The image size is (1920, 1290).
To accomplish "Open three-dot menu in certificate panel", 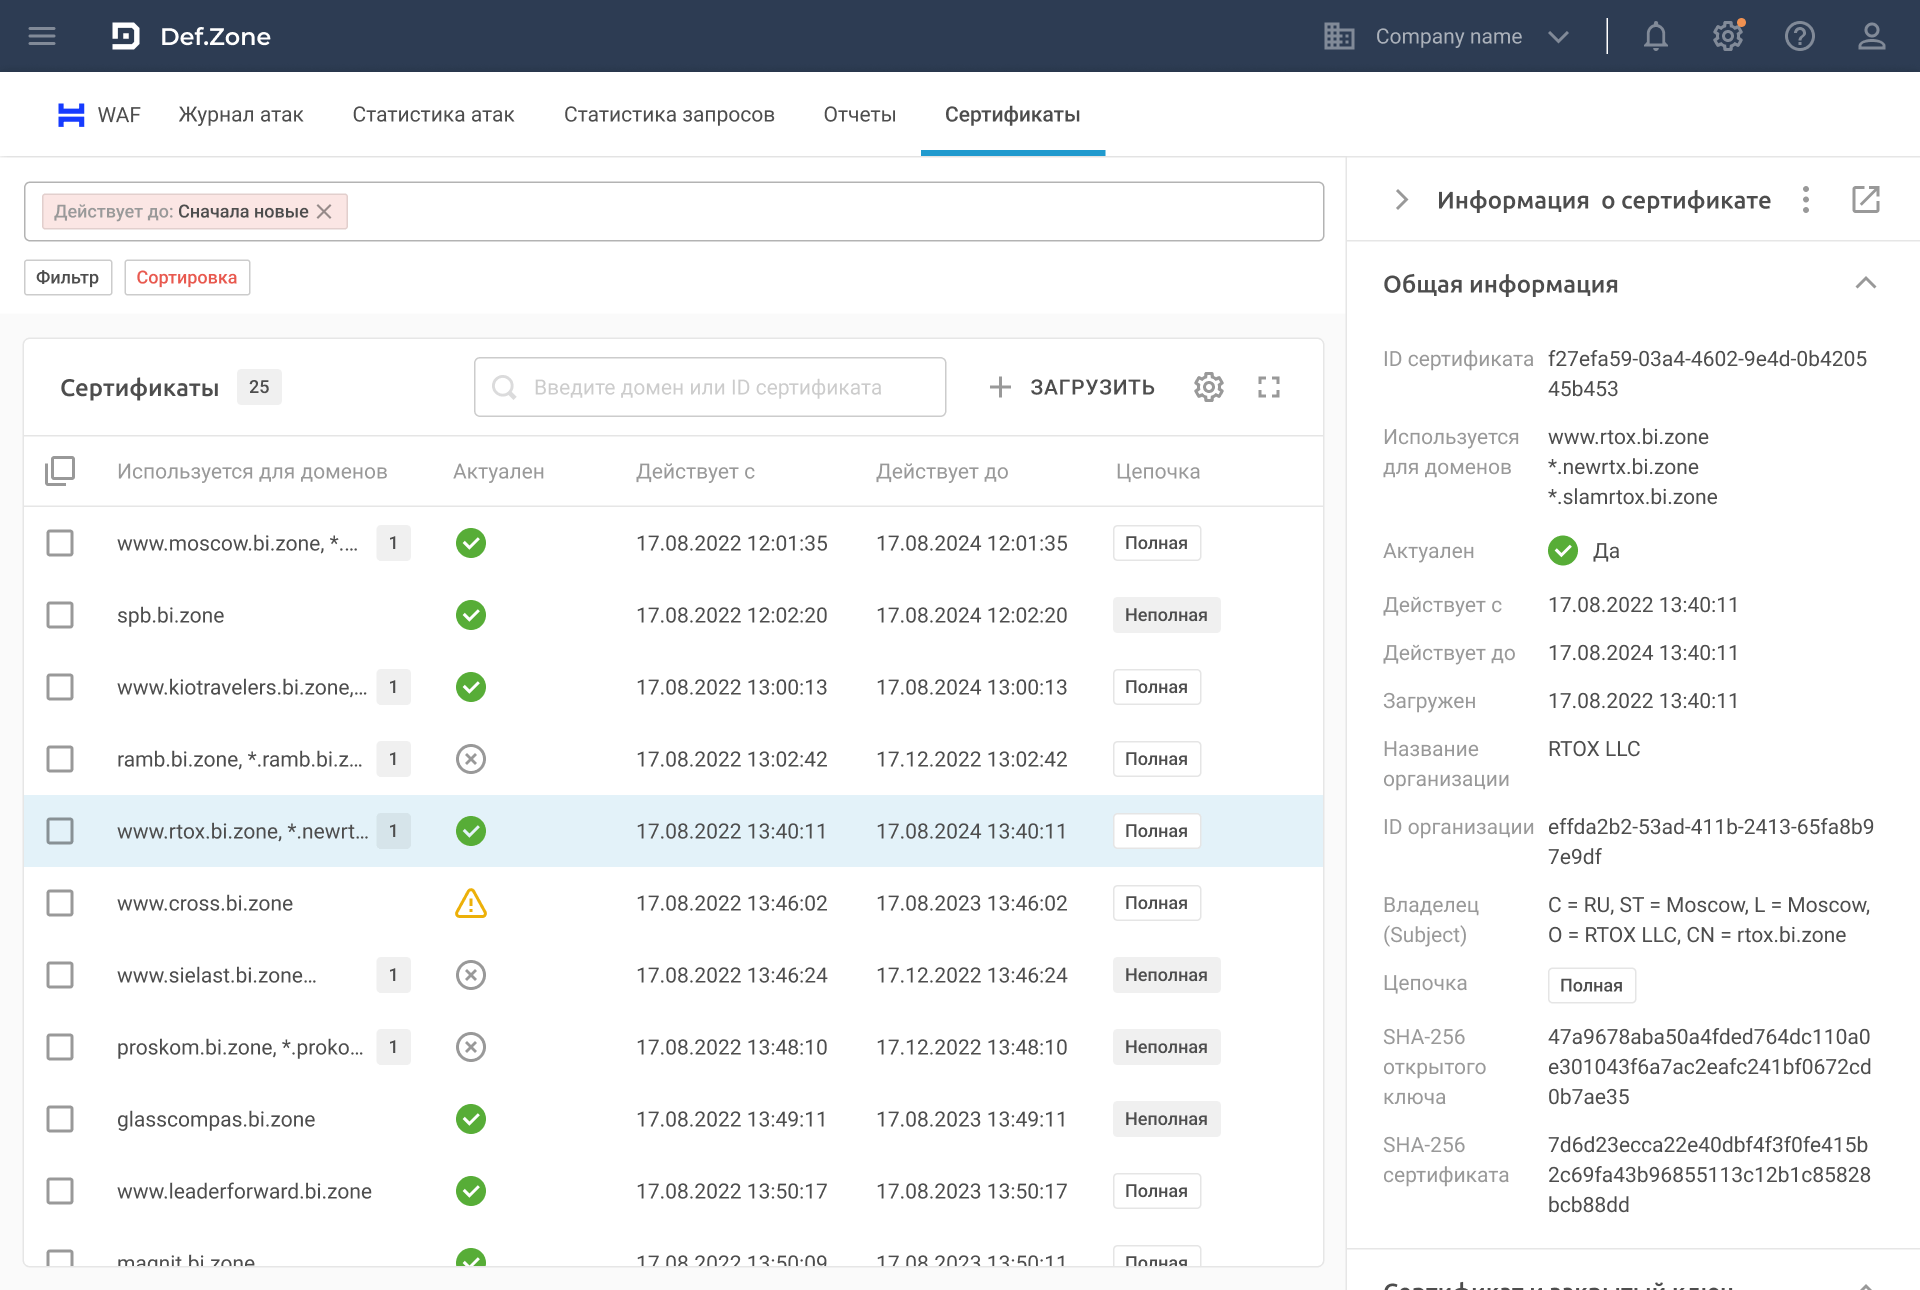I will click(x=1805, y=200).
